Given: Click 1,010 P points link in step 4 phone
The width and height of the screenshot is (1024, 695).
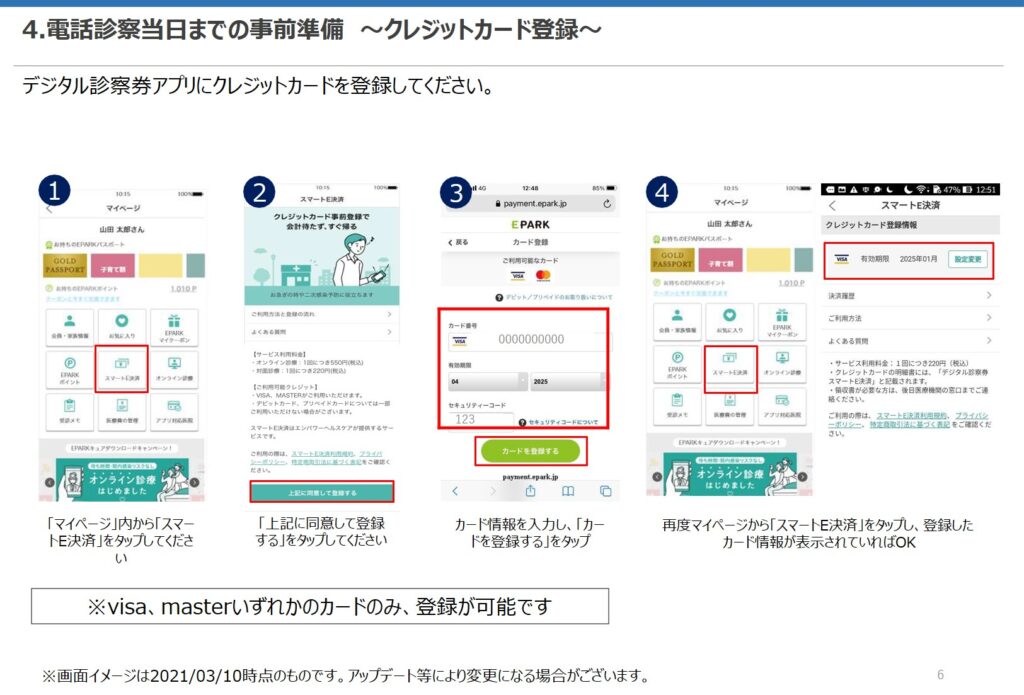Looking at the screenshot, I should [792, 283].
